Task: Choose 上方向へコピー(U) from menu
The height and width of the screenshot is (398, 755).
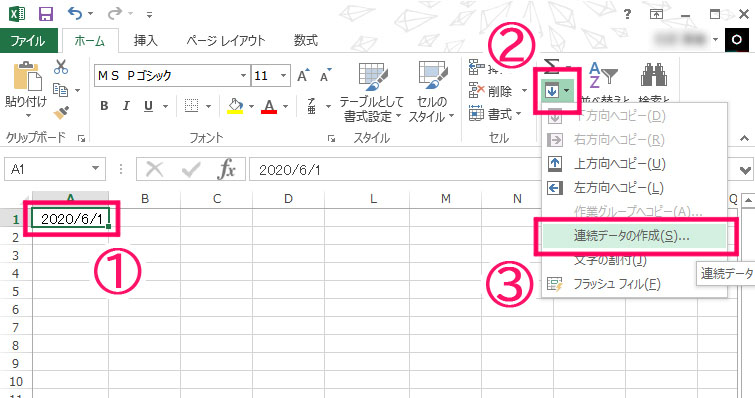Action: 635,164
